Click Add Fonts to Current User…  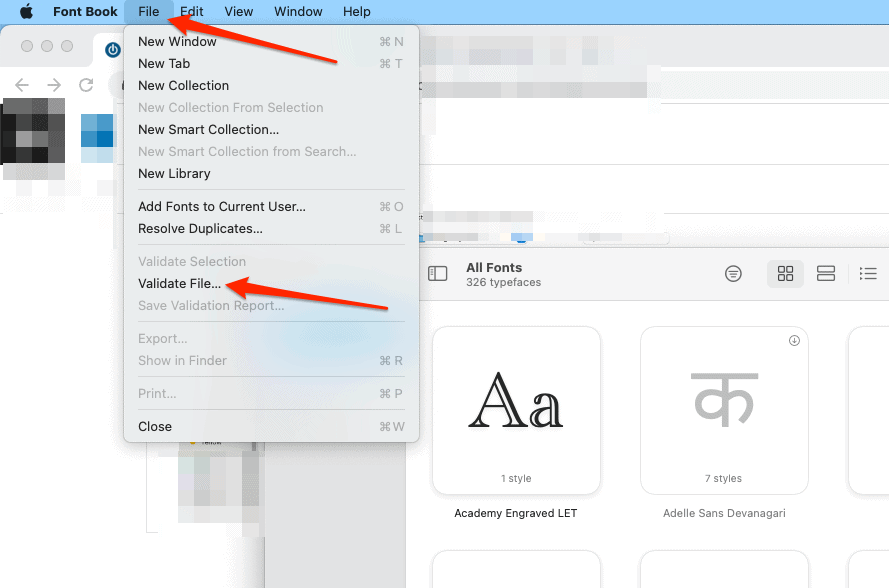tap(222, 206)
